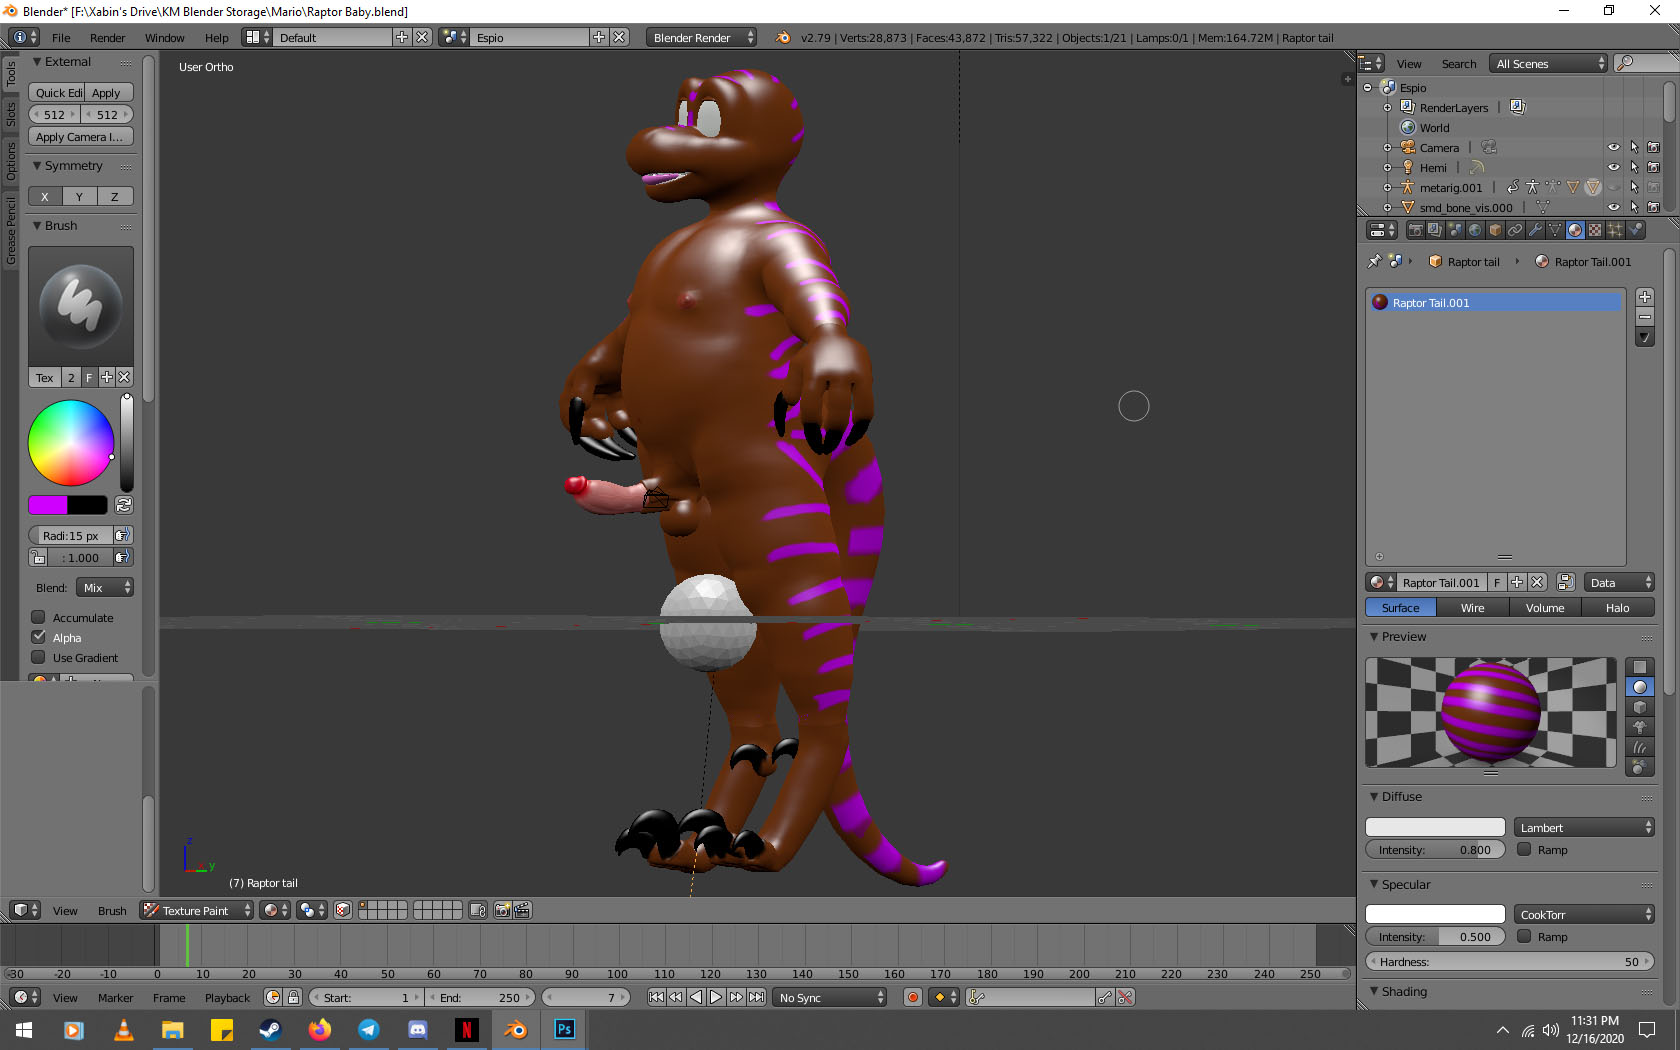The image size is (1680, 1050).
Task: Uncheck the Alpha brush option
Action: click(39, 637)
